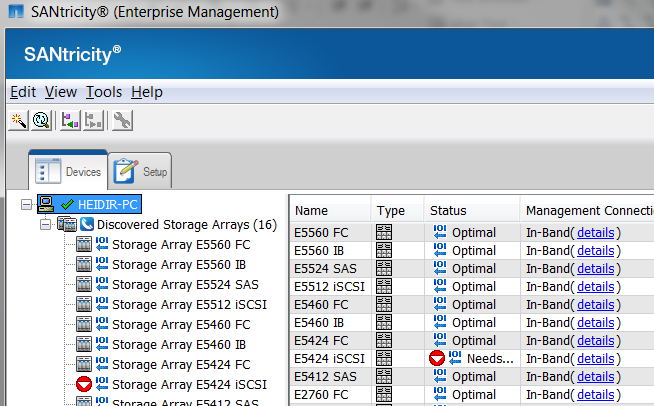
Task: Open details link for E5560 FC
Action: (596, 233)
